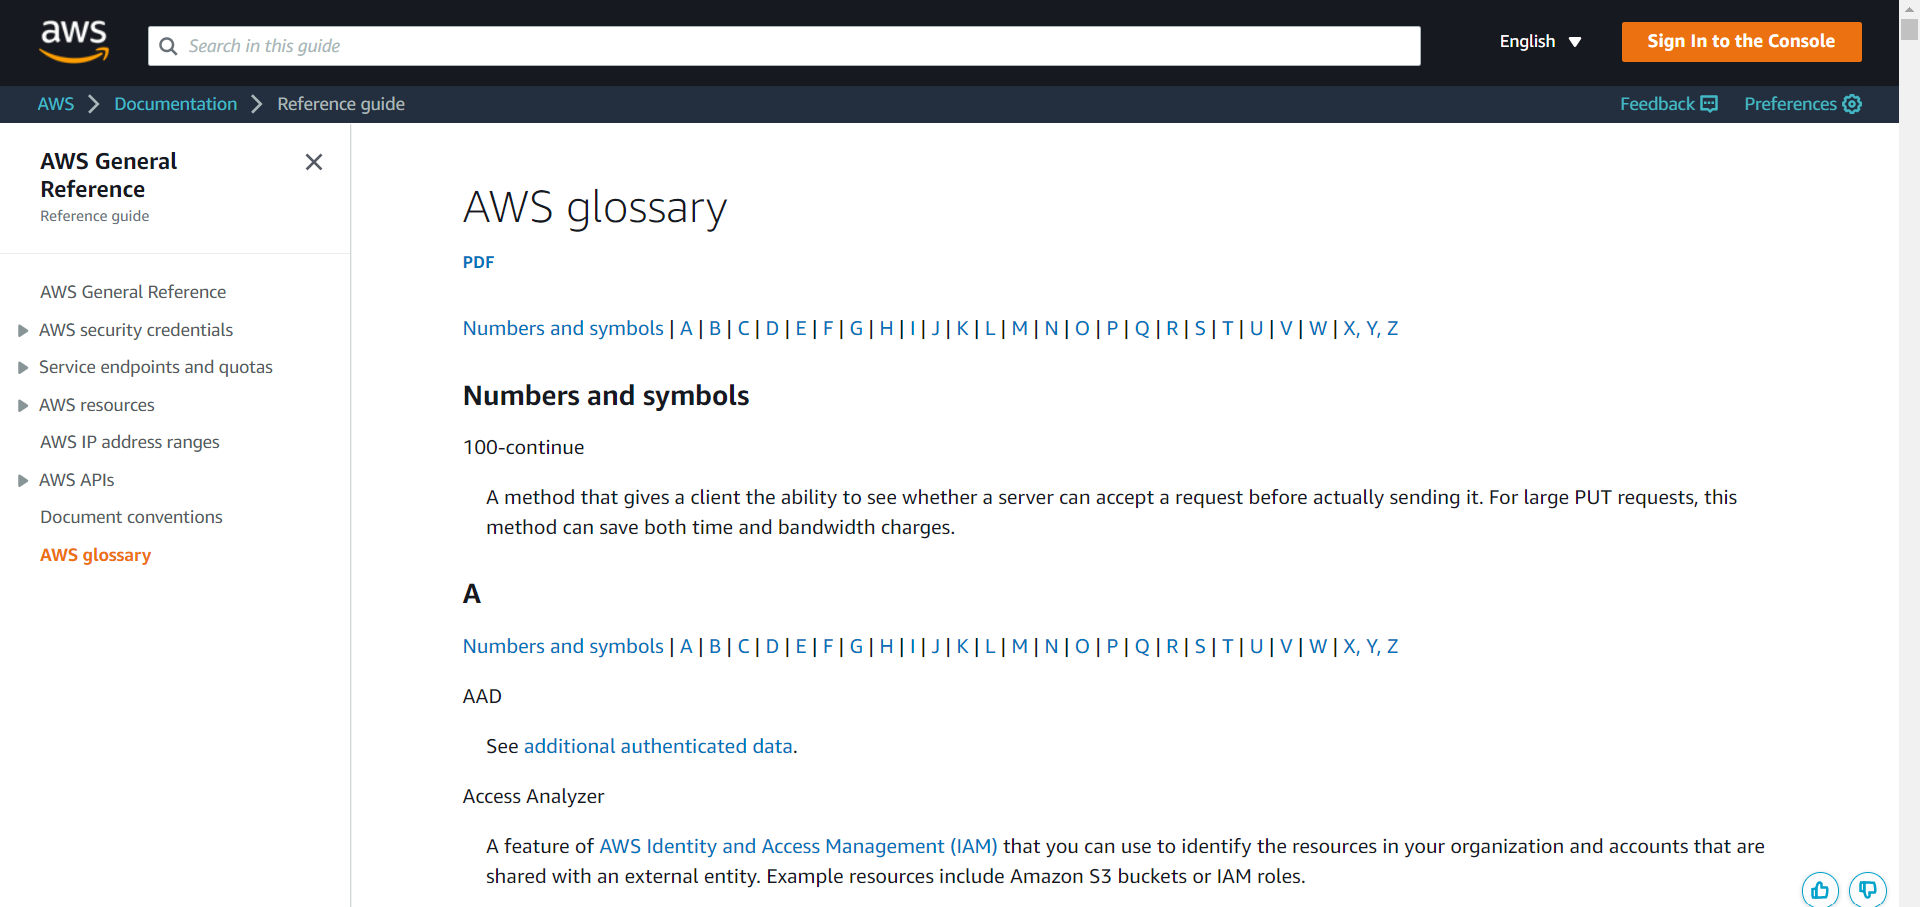
Task: Open the Documentation breadcrumb link
Action: click(175, 104)
